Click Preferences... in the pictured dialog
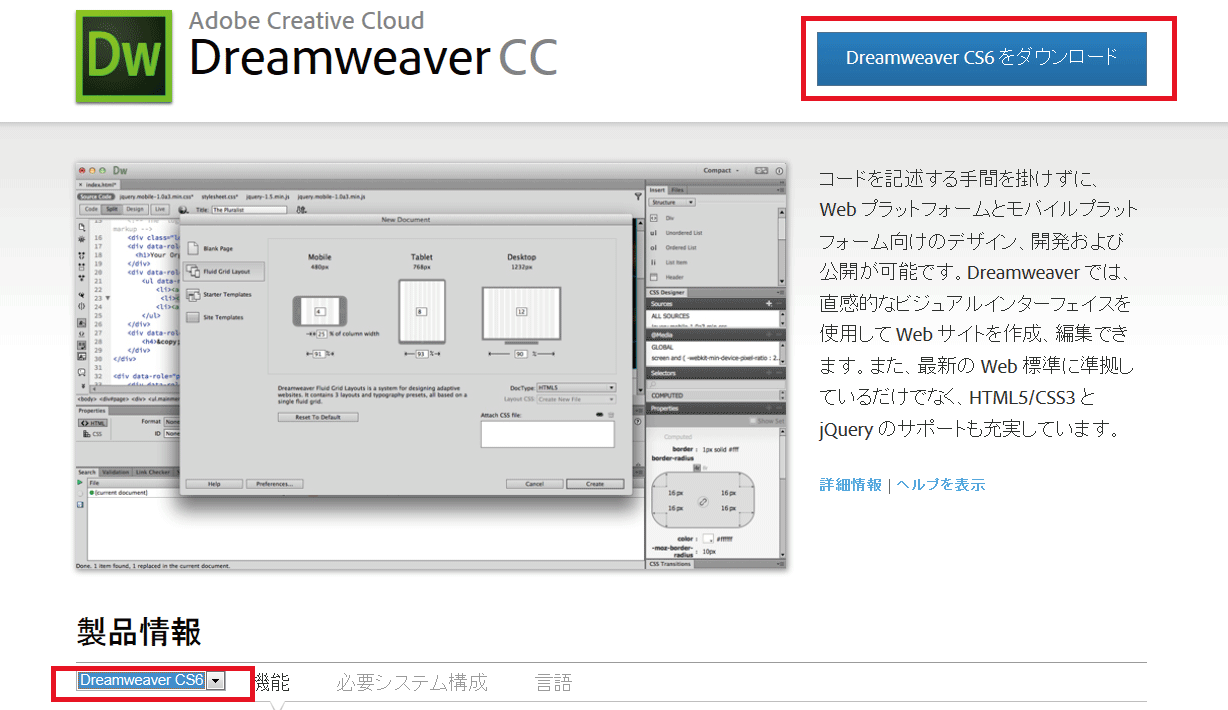Viewport: 1228px width, 710px height. pos(274,484)
